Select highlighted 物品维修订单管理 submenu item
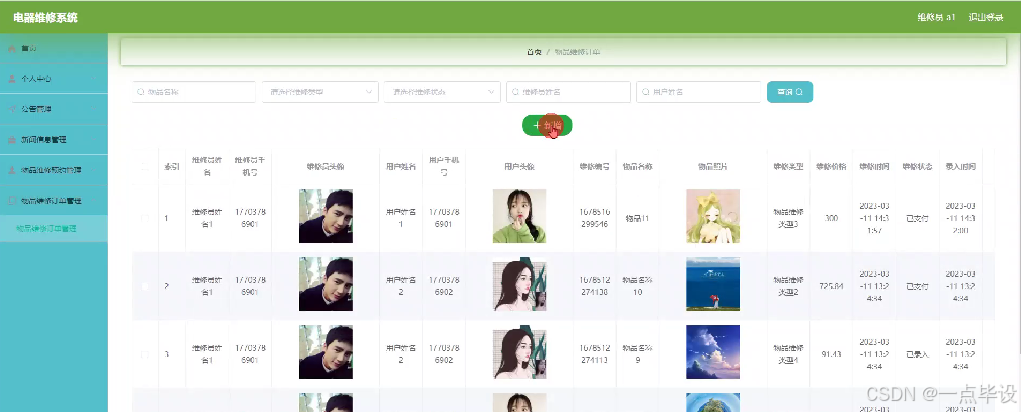This screenshot has width=1021, height=412. 54,228
